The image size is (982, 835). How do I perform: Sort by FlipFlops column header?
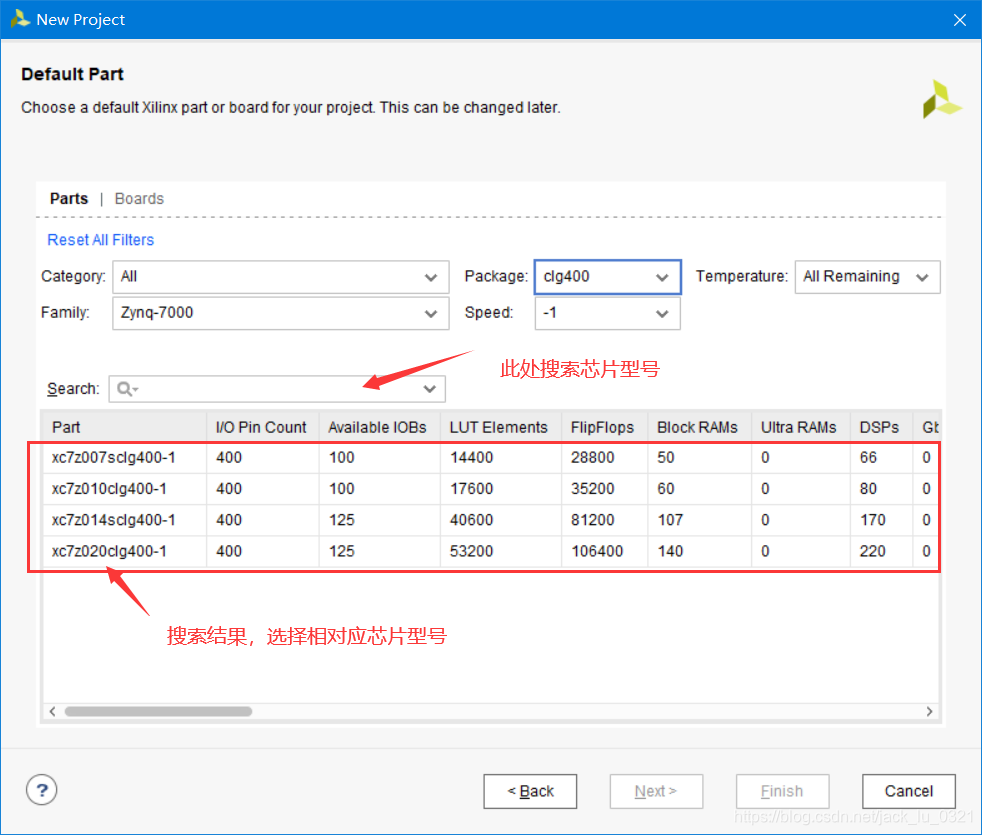coord(604,427)
